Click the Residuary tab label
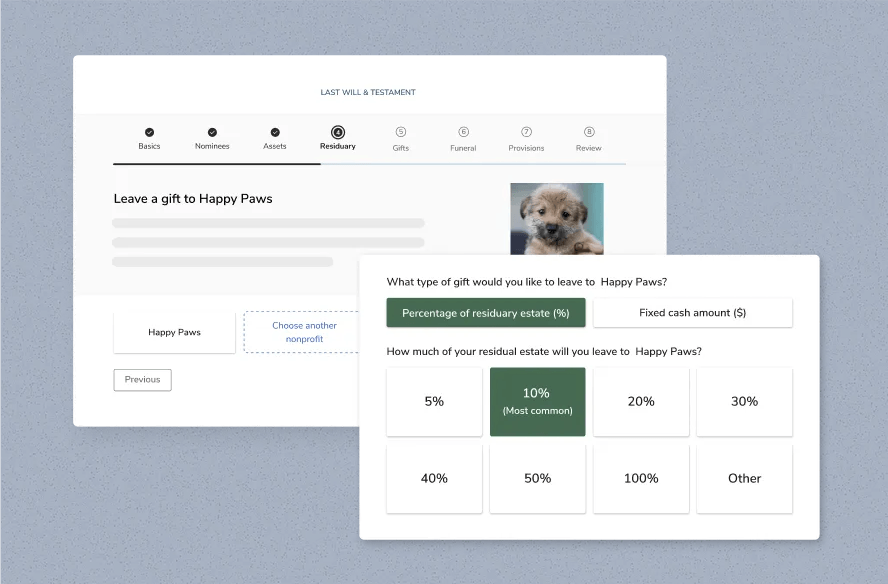The image size is (888, 584). pyautogui.click(x=337, y=146)
